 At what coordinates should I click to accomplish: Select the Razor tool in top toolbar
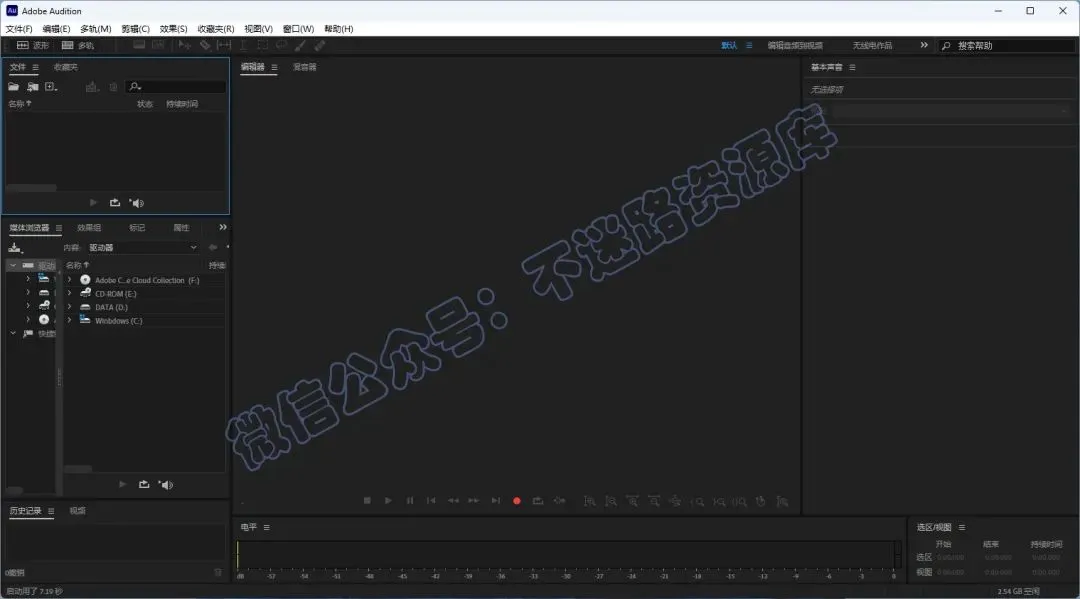click(205, 45)
